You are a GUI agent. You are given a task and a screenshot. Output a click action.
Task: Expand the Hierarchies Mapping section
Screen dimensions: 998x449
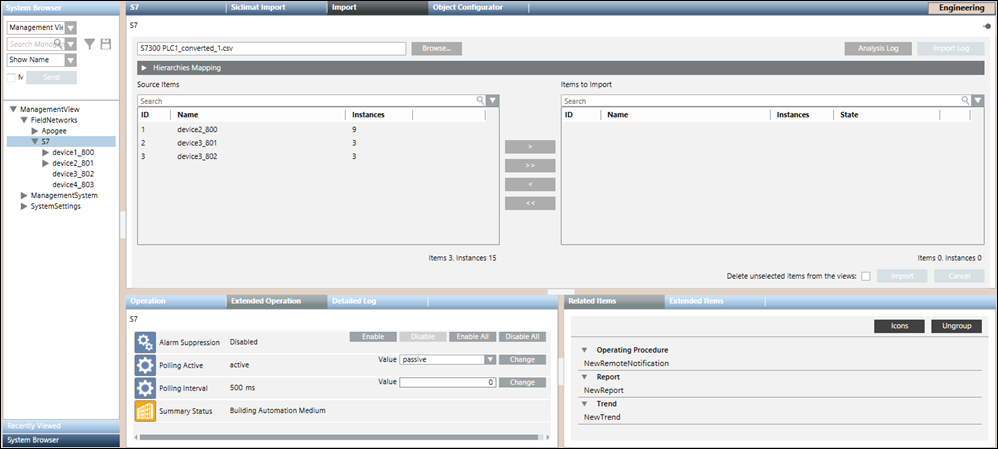[x=144, y=68]
